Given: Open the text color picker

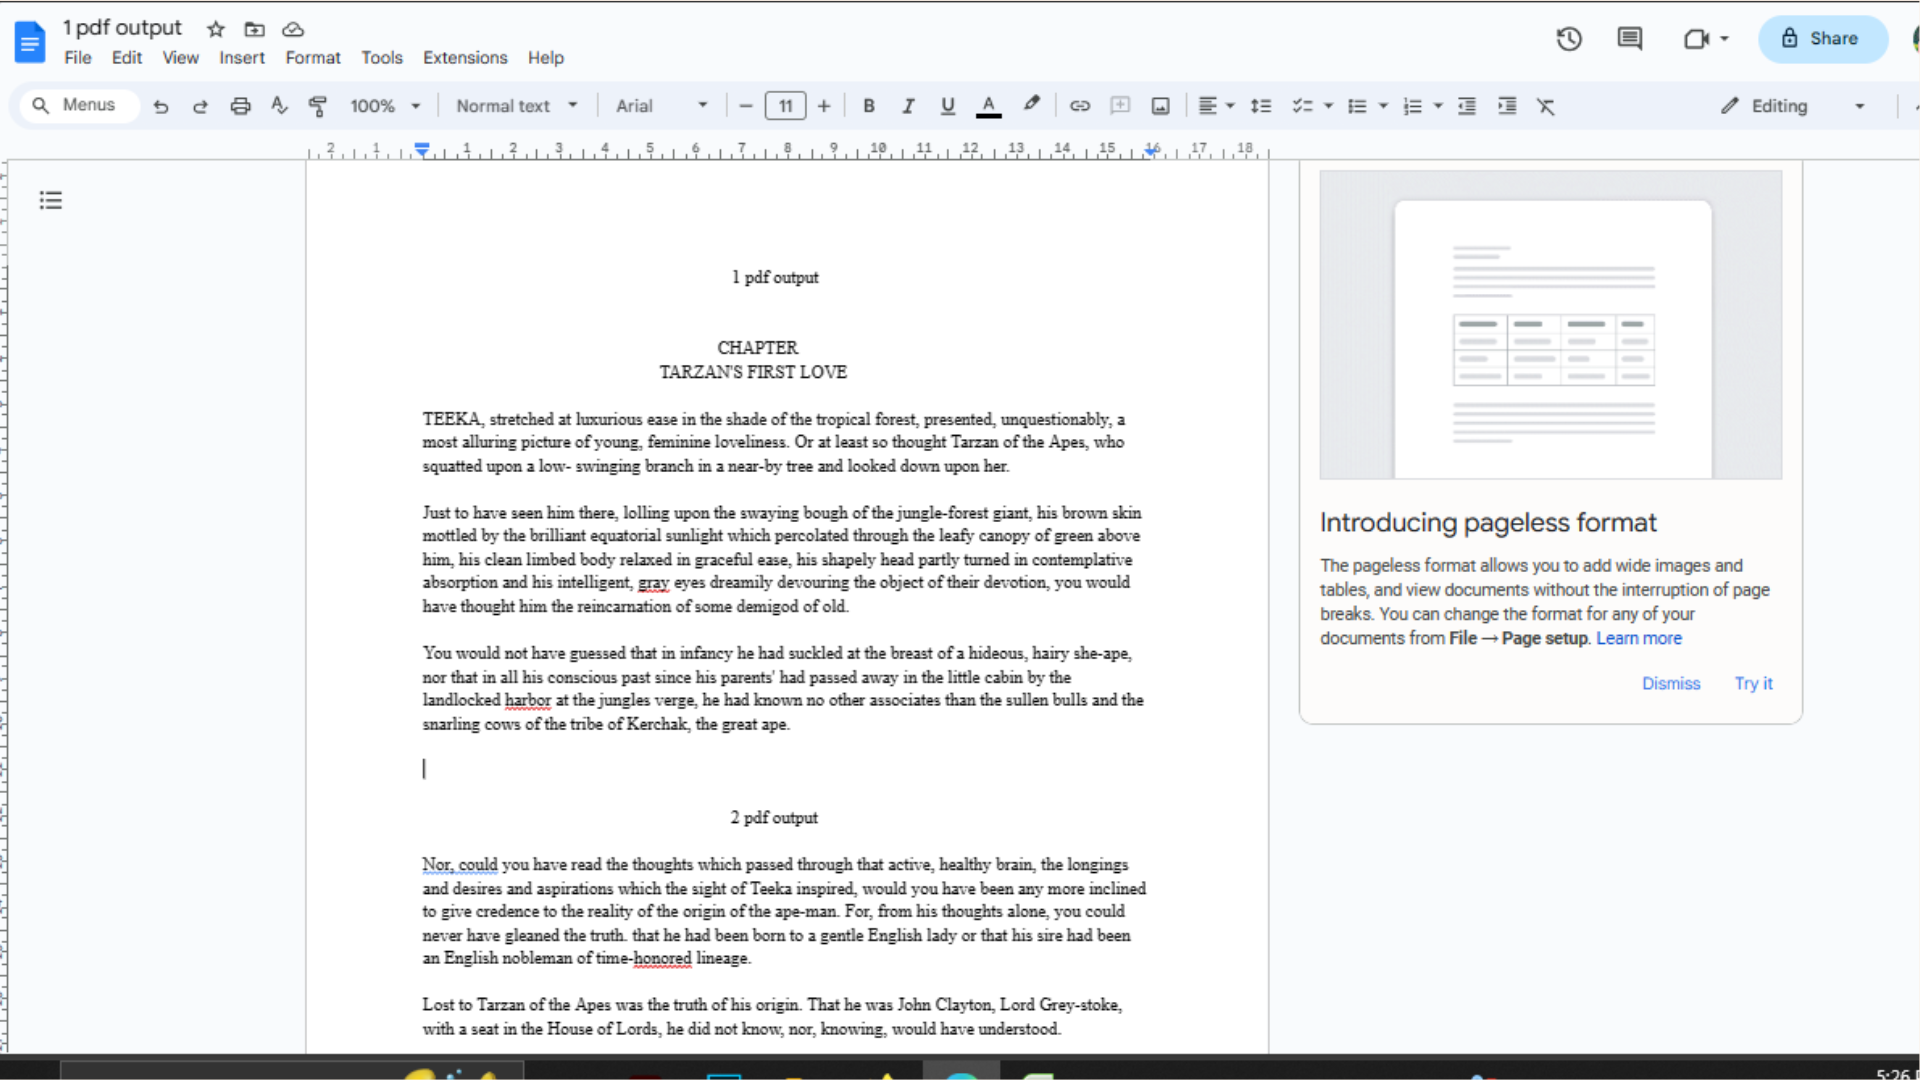Looking at the screenshot, I should (988, 105).
